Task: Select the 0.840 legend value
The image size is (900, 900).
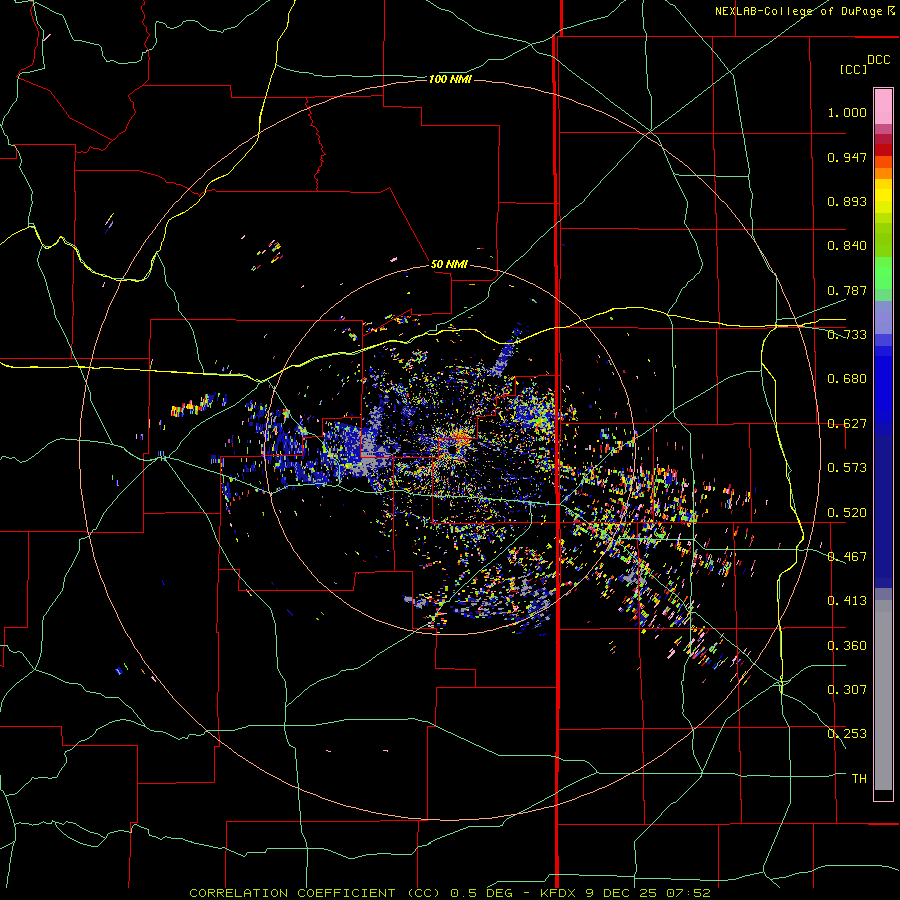Action: [847, 246]
